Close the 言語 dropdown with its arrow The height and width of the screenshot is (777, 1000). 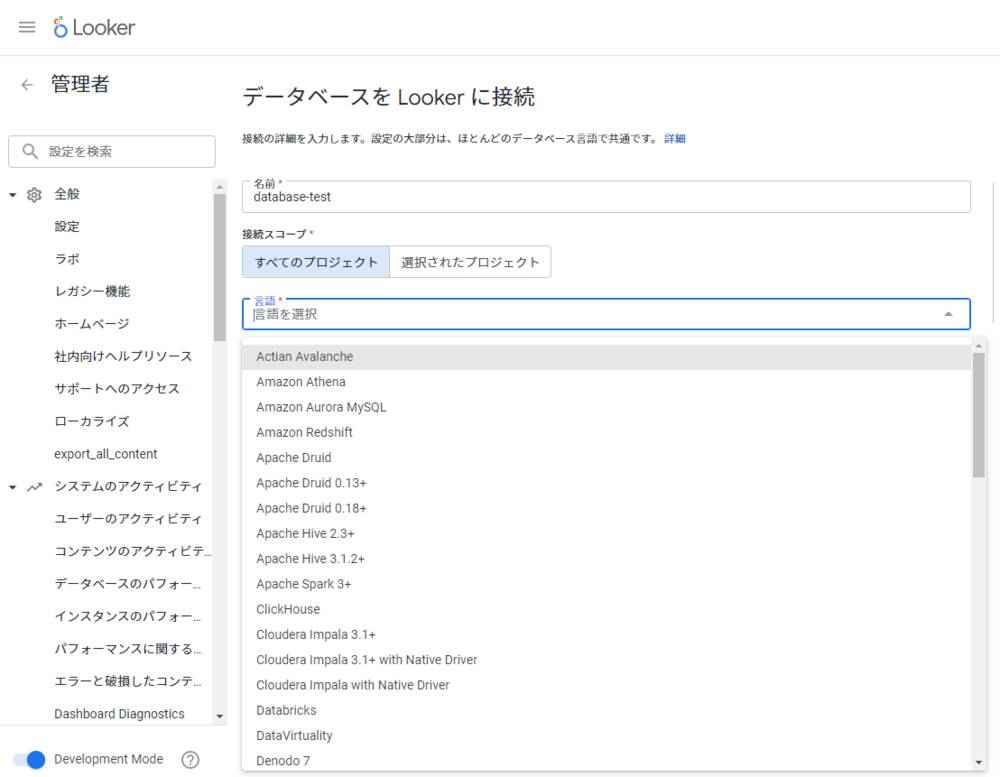(x=948, y=314)
